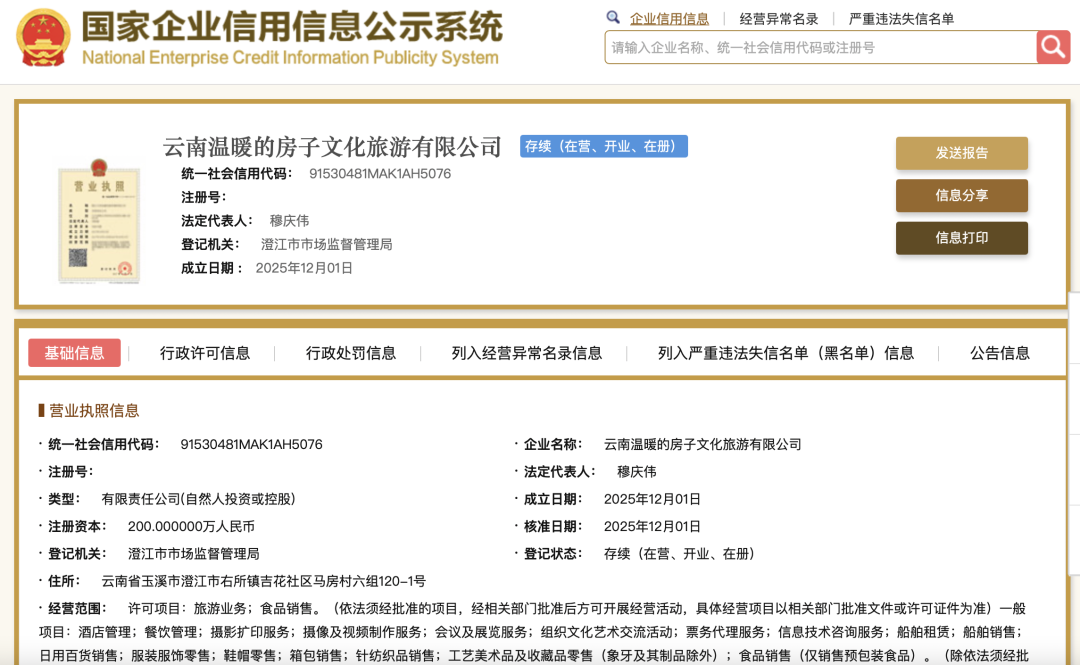1080x665 pixels.
Task: Click the 营业执照信息 section heading
Action: [94, 411]
